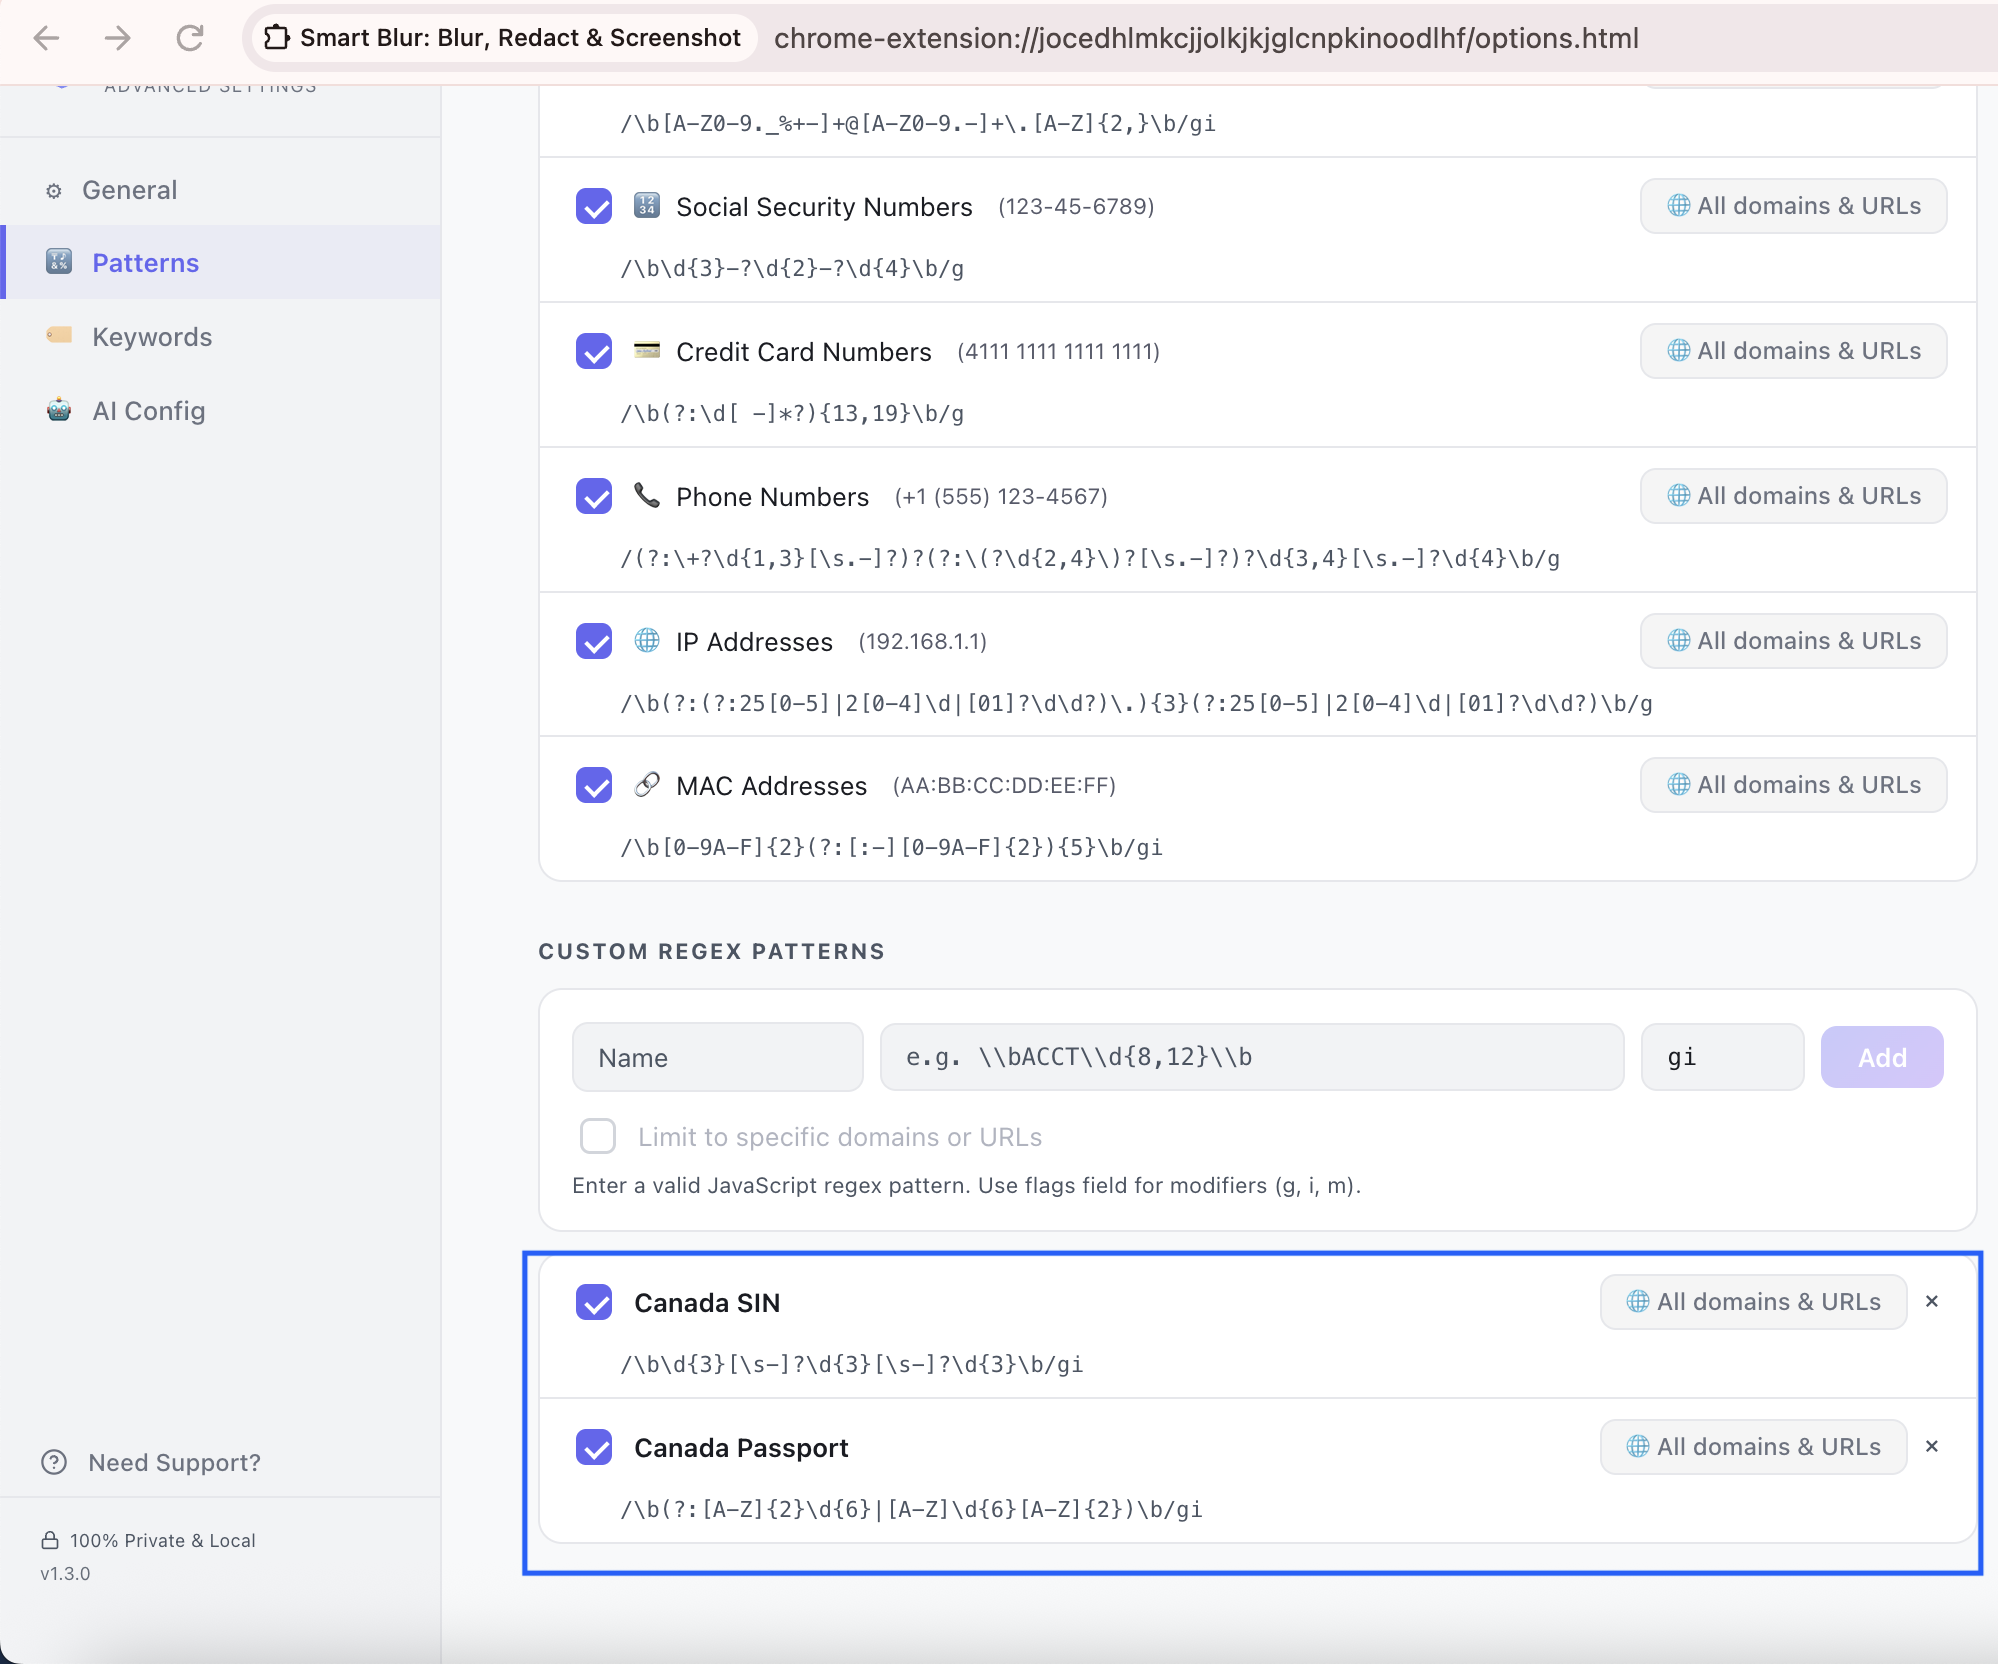The width and height of the screenshot is (1998, 1664).
Task: Disable the Social Security Numbers pattern checkbox
Action: [x=594, y=206]
